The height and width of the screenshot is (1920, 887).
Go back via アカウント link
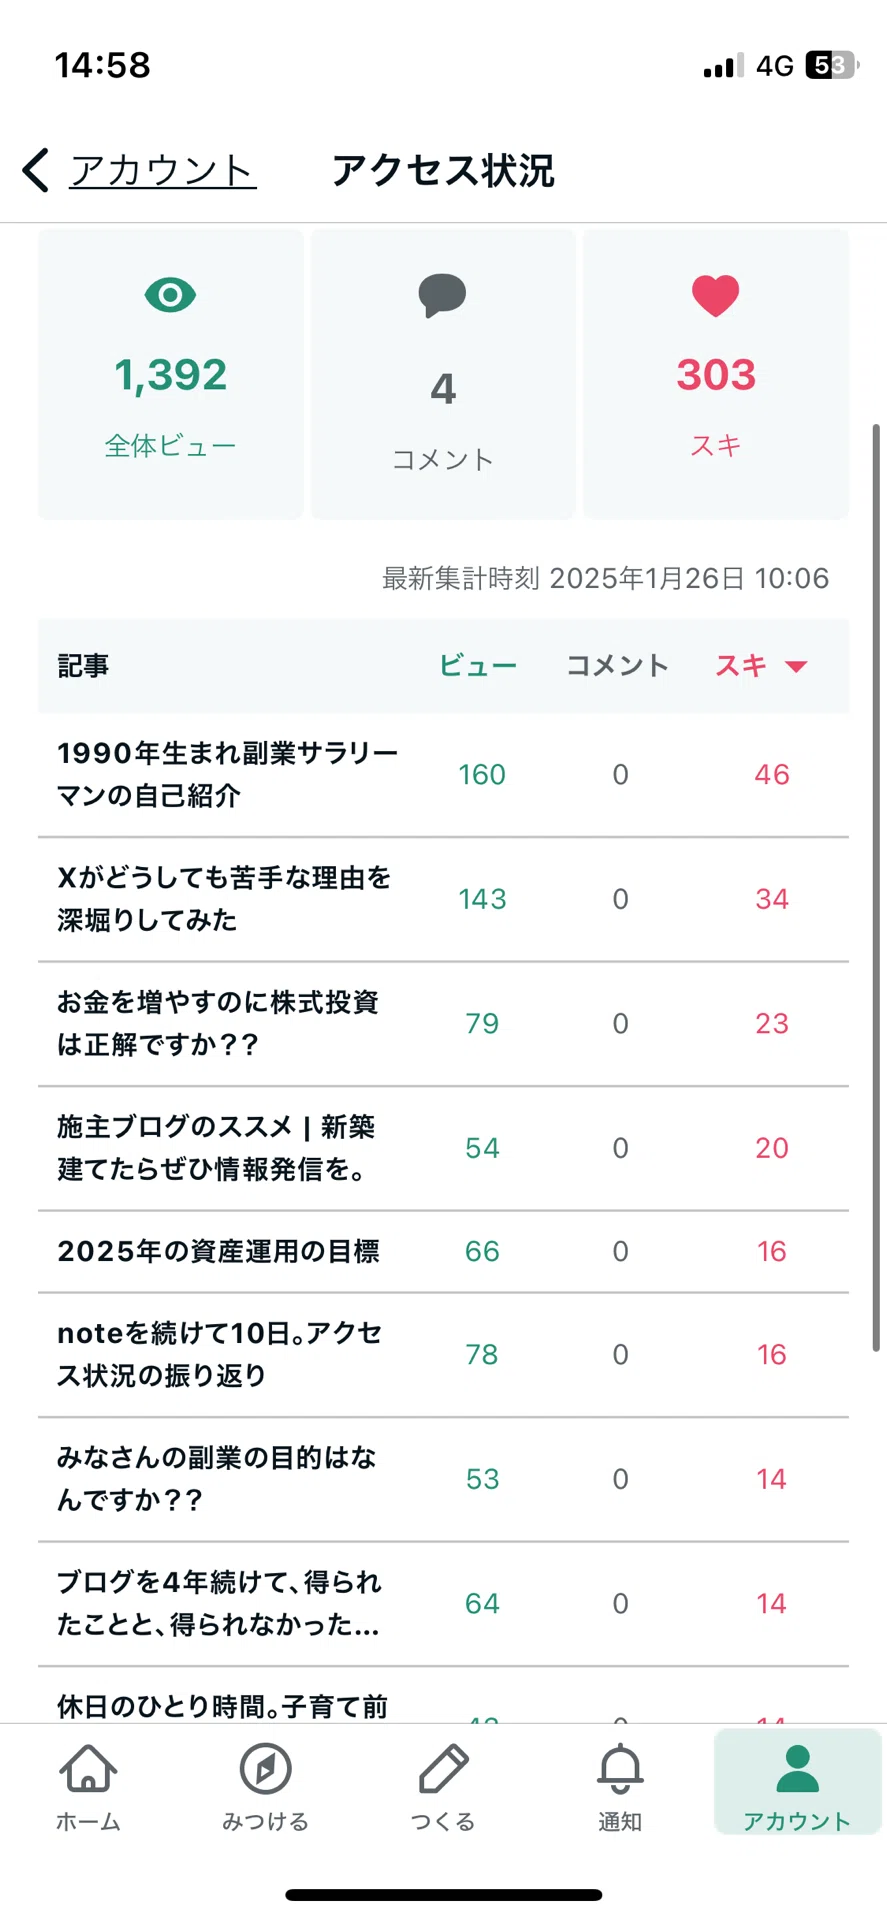163,170
